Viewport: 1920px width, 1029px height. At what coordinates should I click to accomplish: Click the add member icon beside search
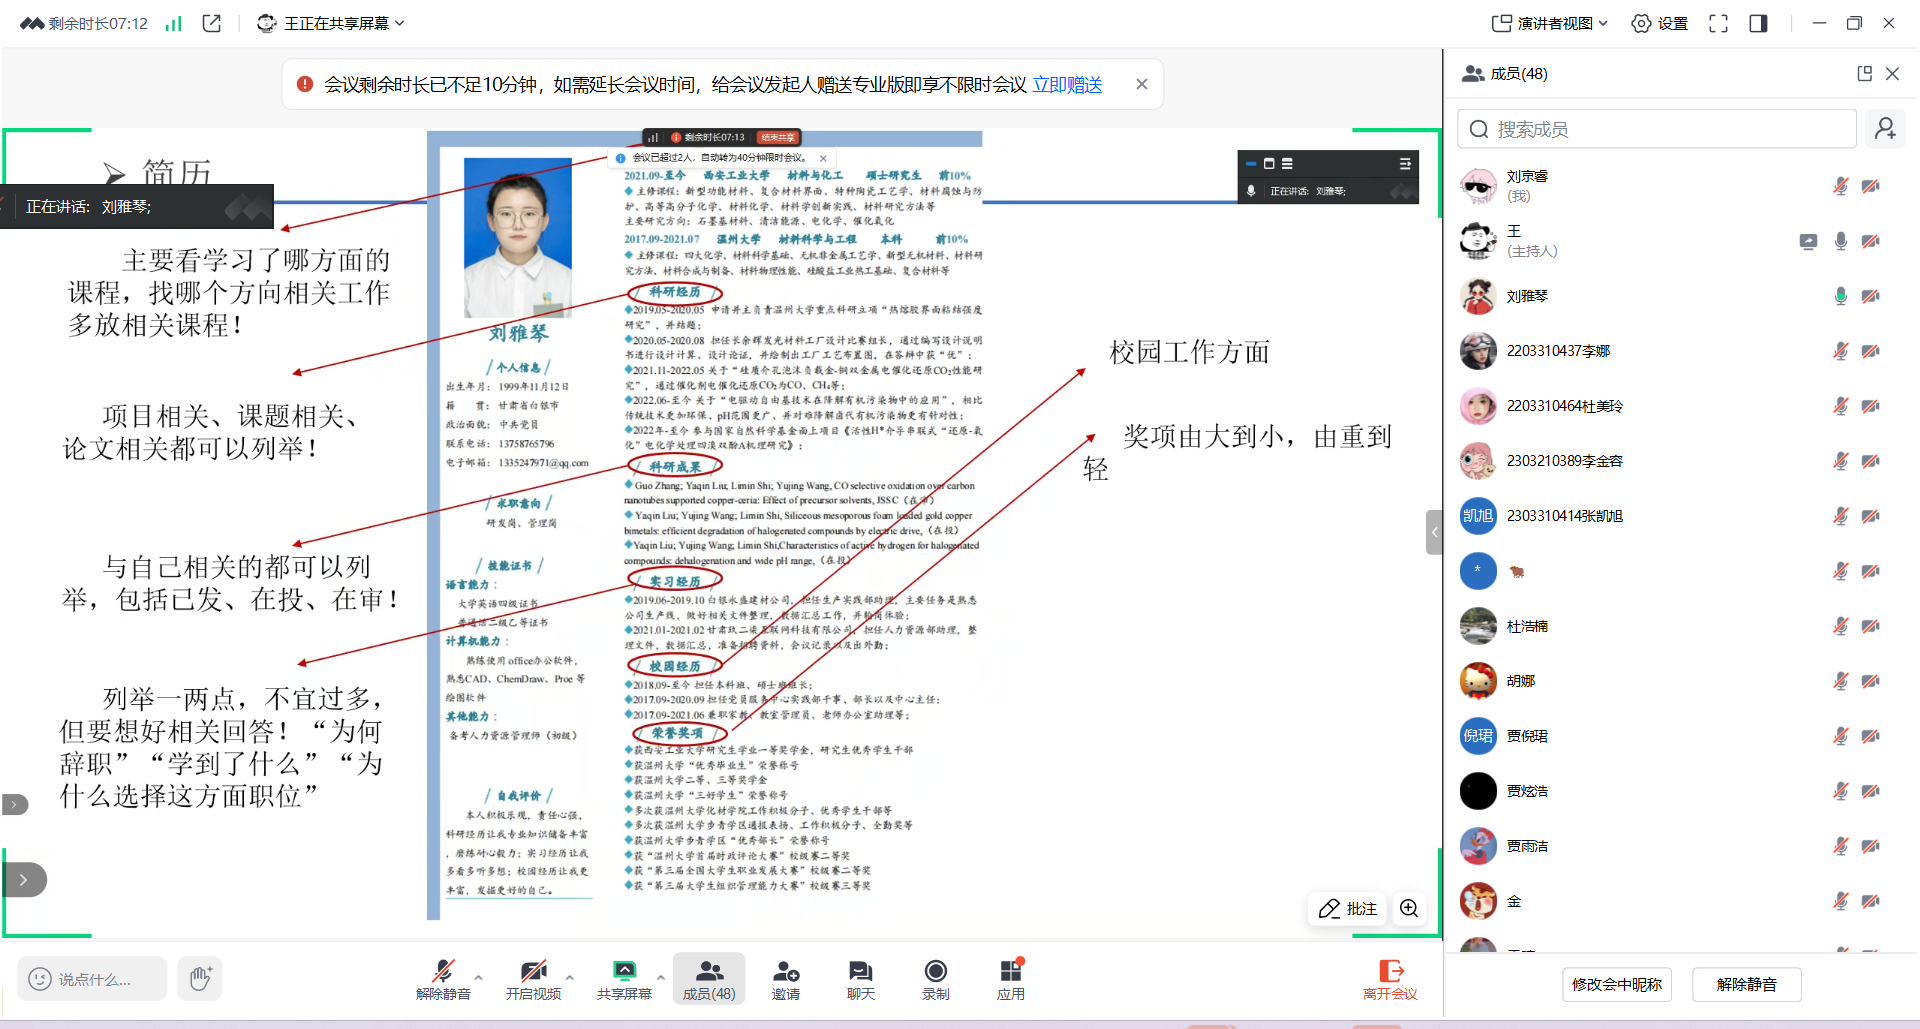pyautogui.click(x=1885, y=129)
